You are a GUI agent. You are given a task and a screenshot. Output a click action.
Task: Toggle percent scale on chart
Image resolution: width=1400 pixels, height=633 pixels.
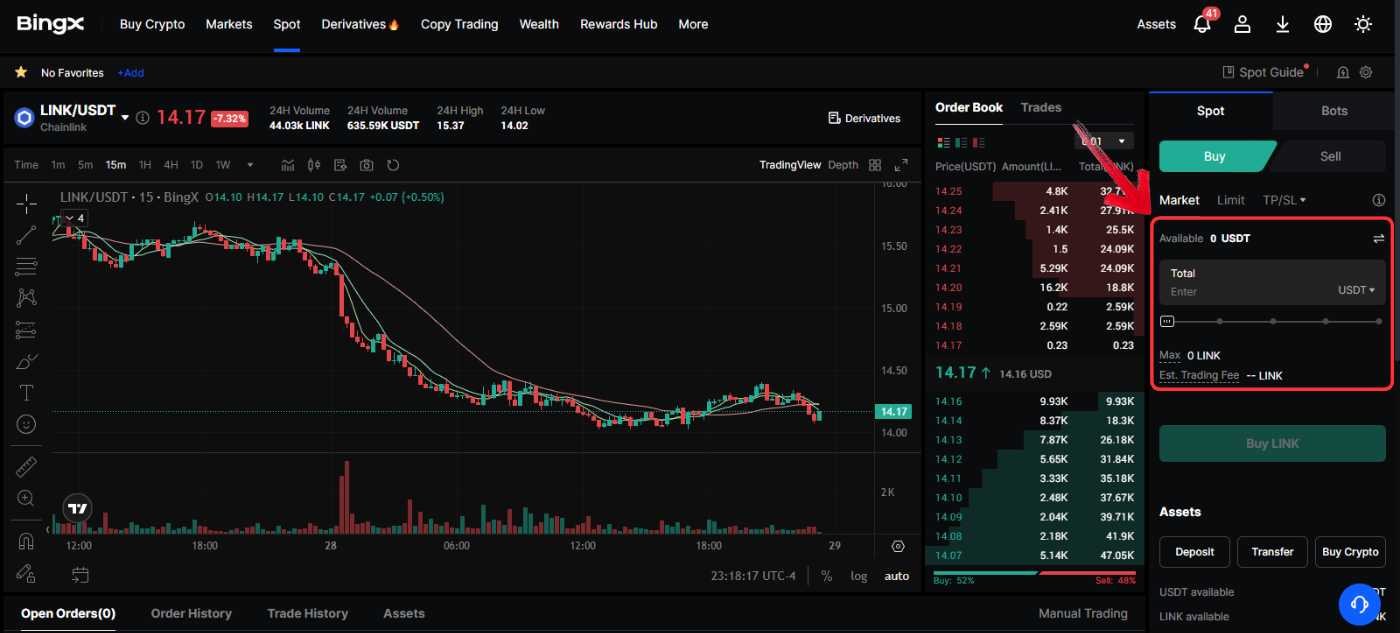(827, 576)
